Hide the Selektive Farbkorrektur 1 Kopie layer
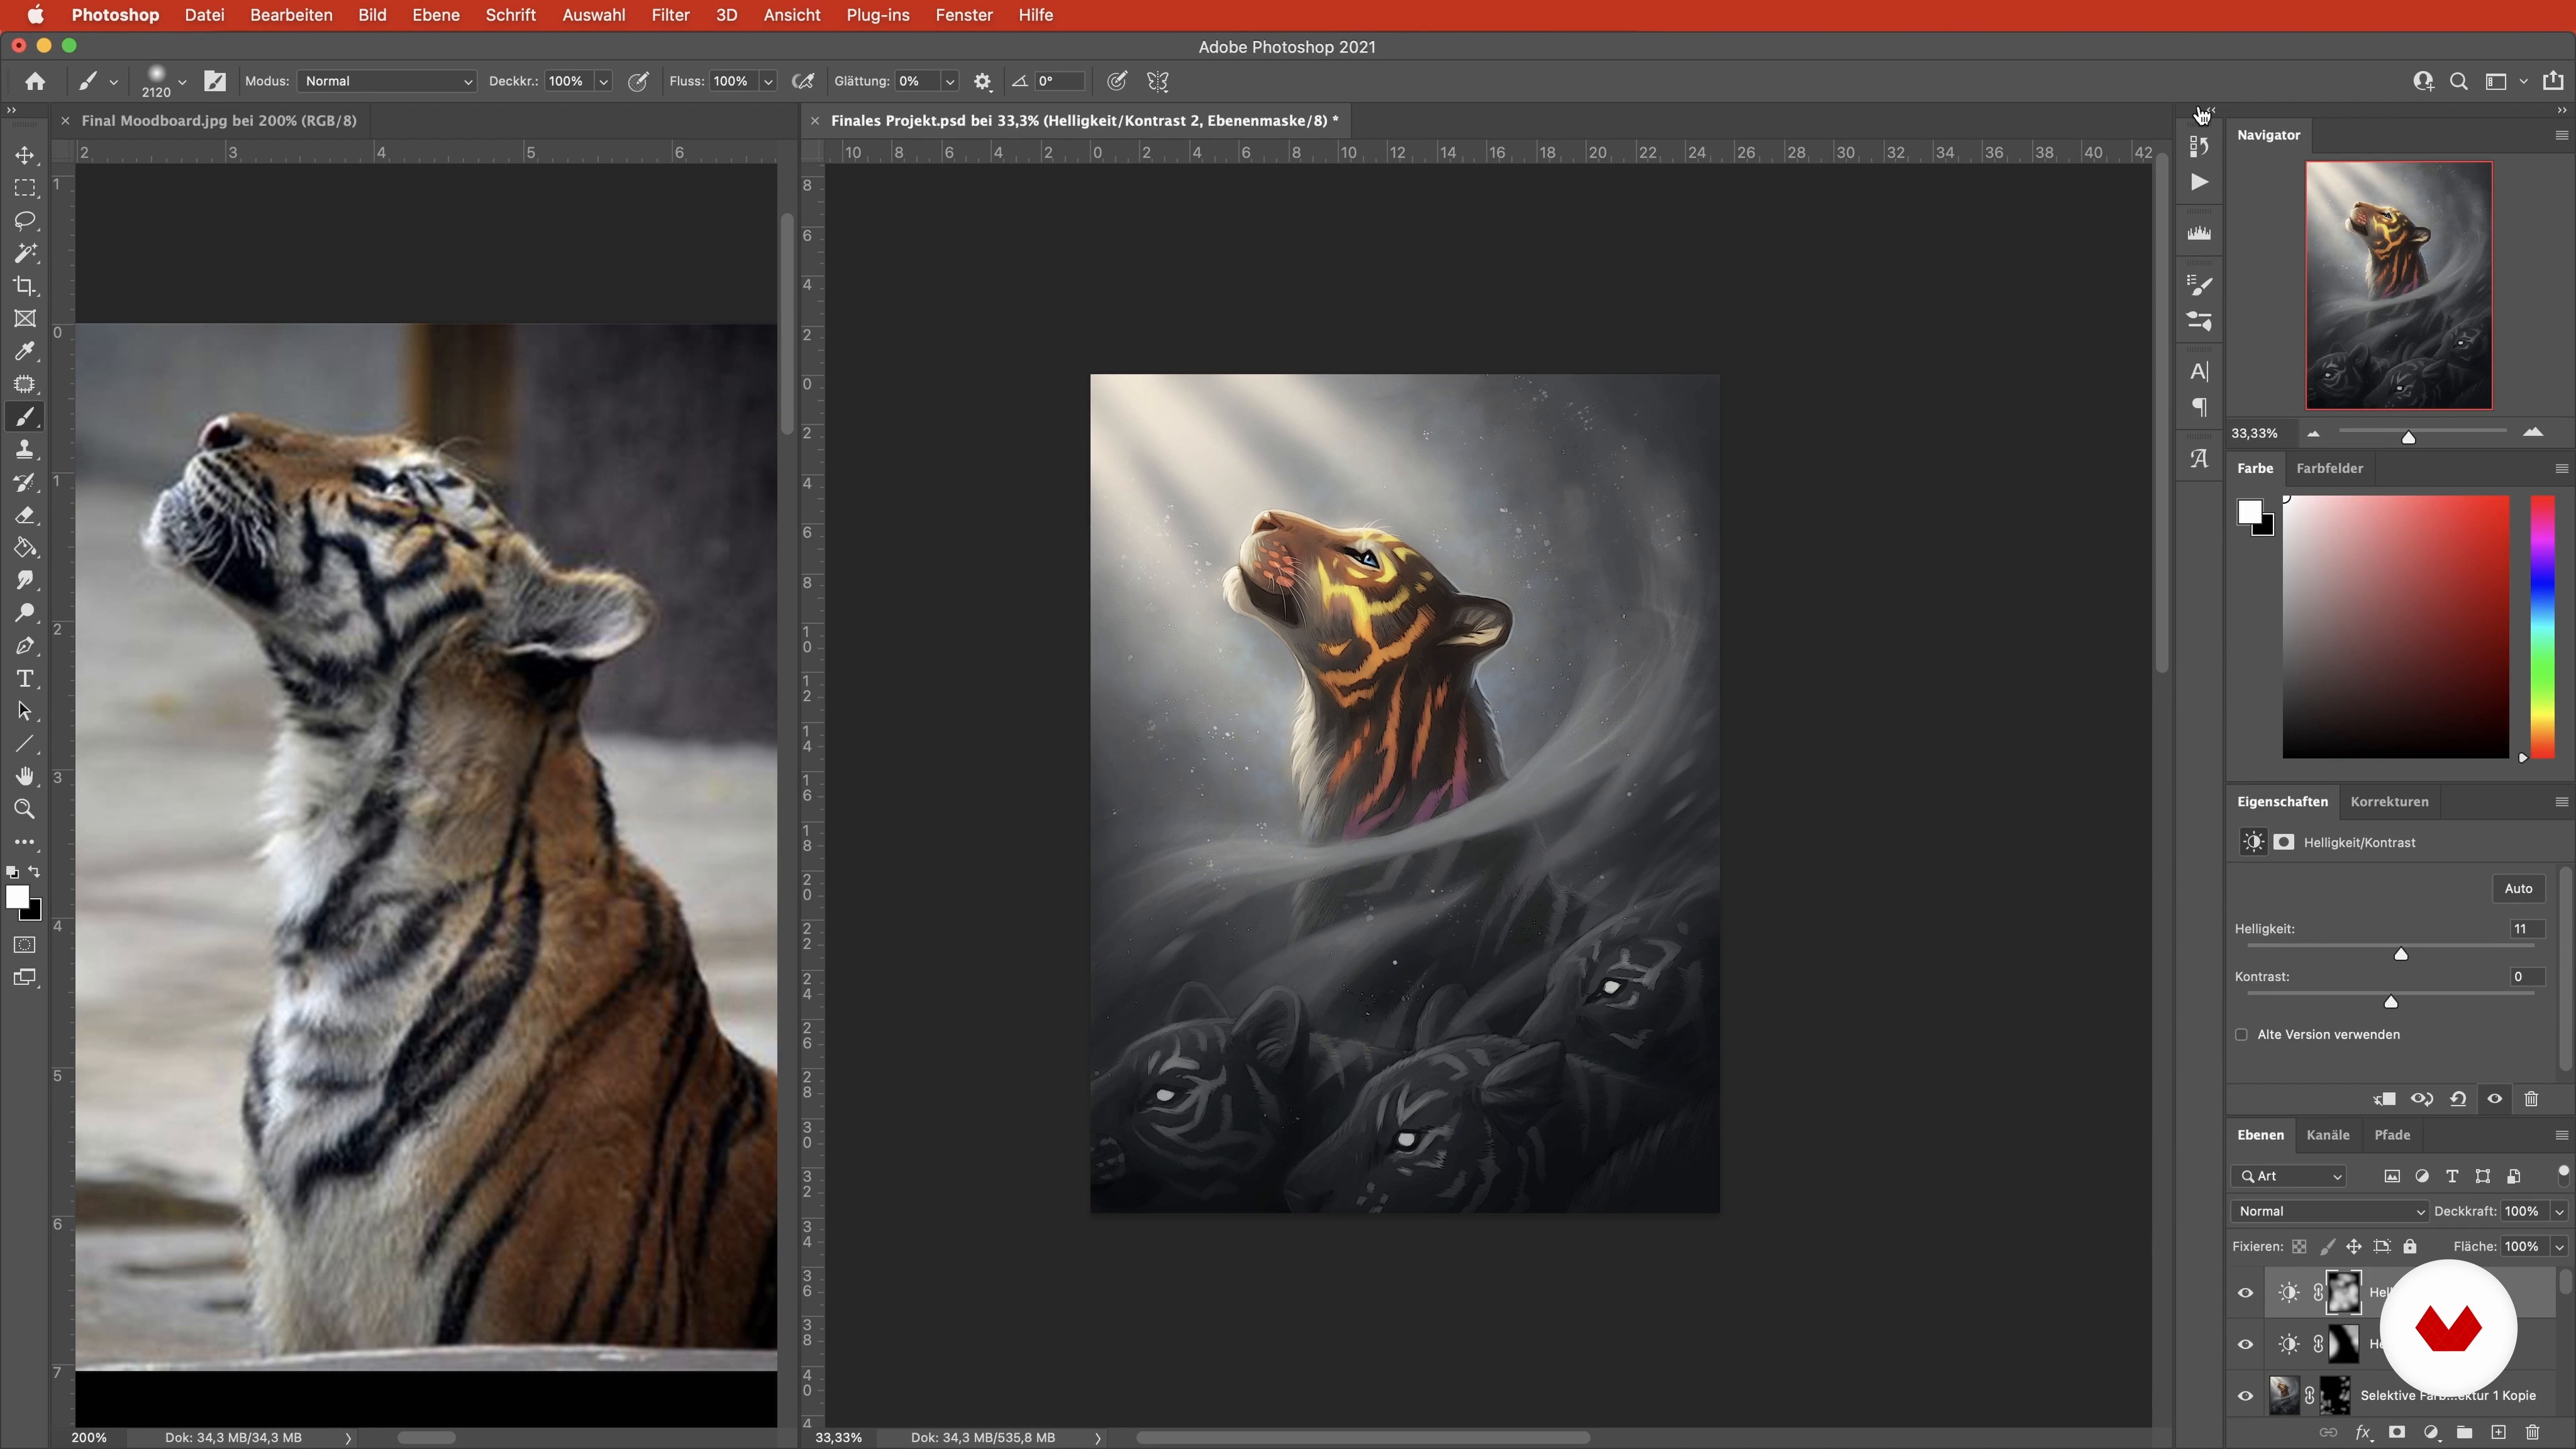This screenshot has width=2576, height=1449. (x=2245, y=1396)
